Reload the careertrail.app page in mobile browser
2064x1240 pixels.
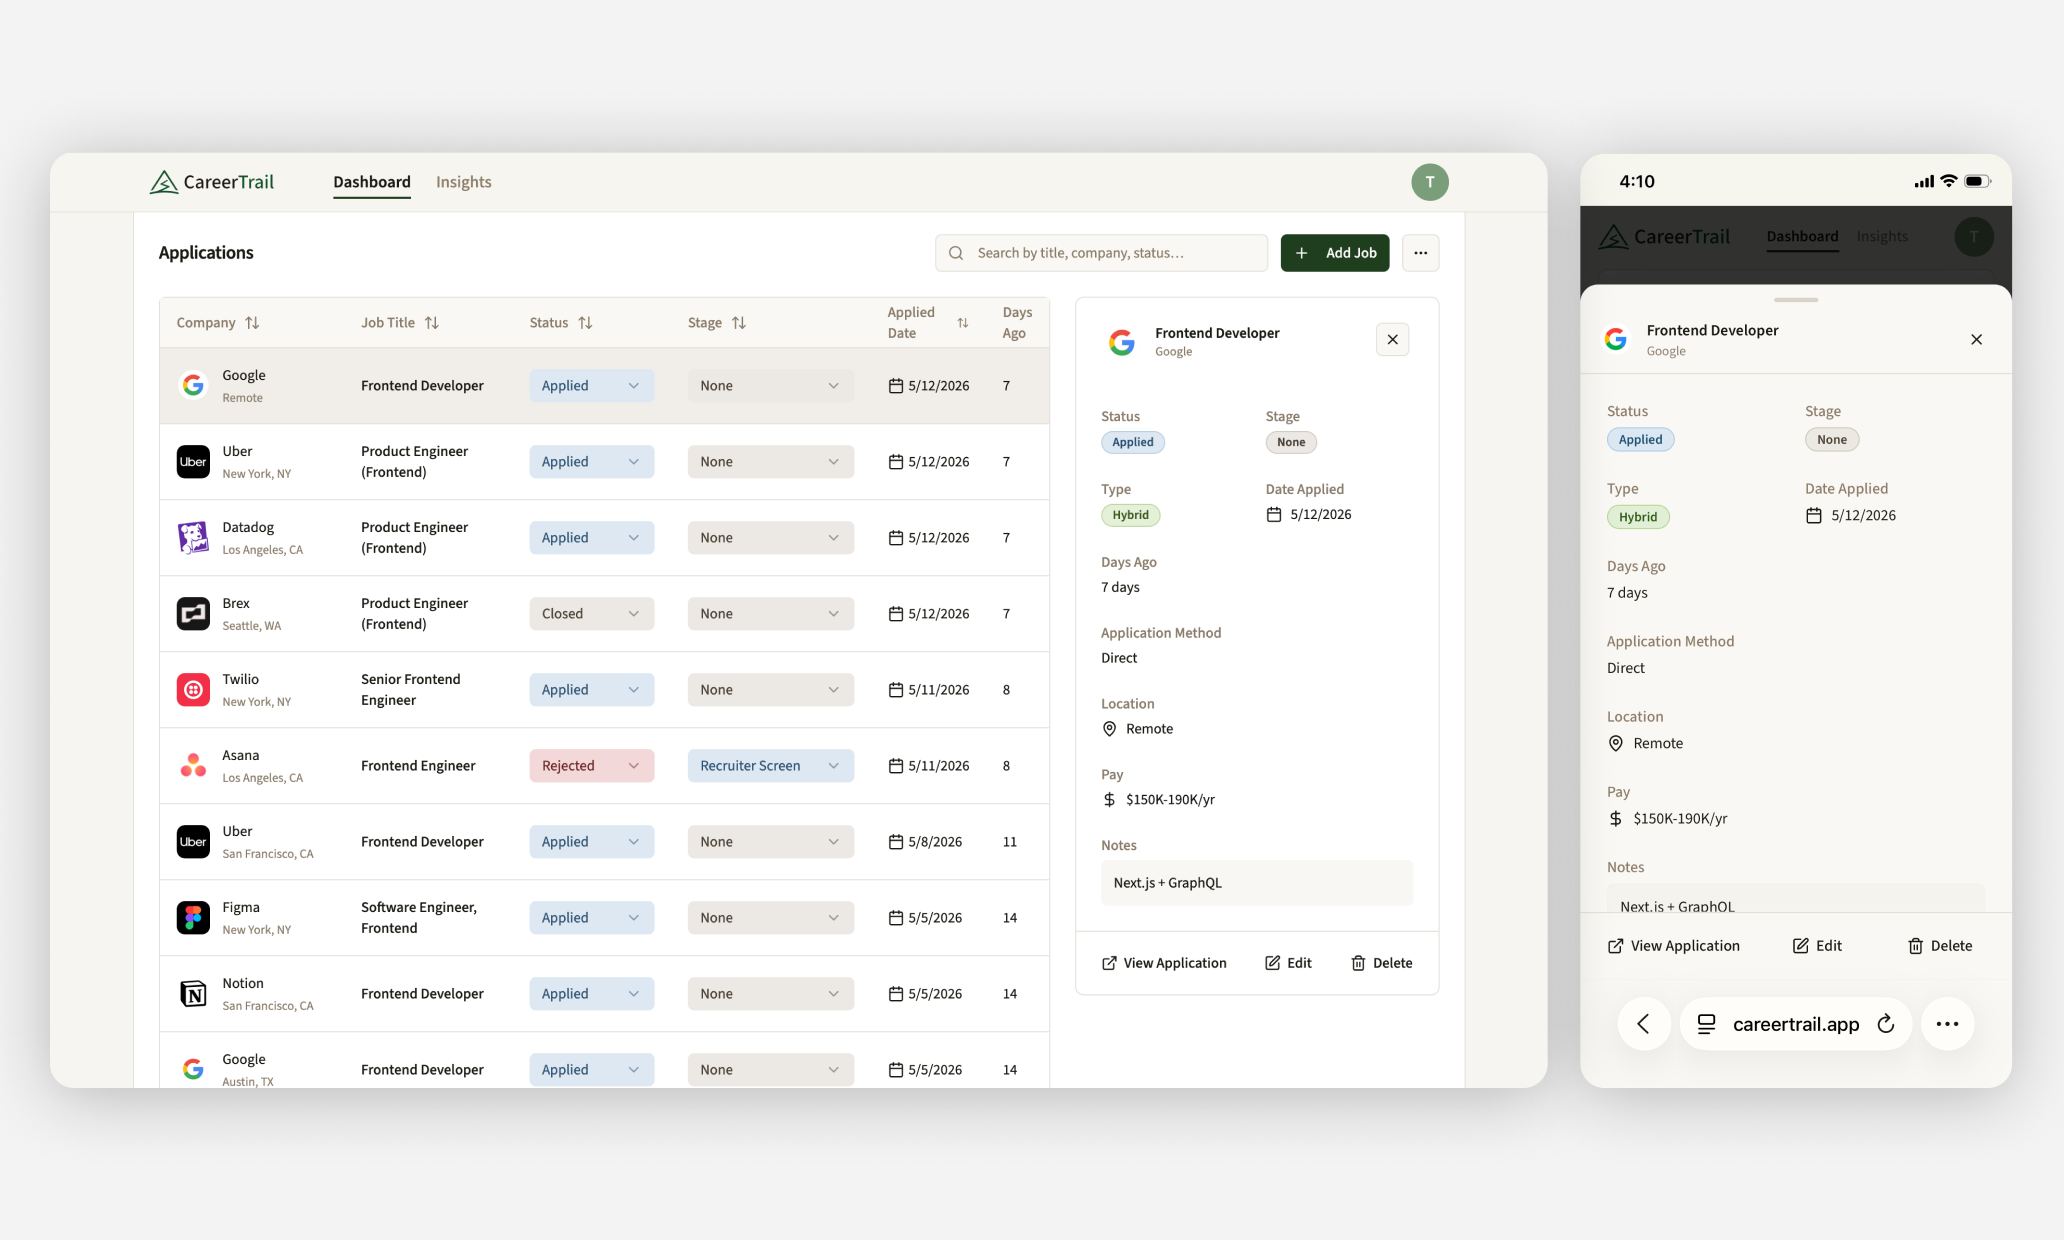click(x=1886, y=1023)
